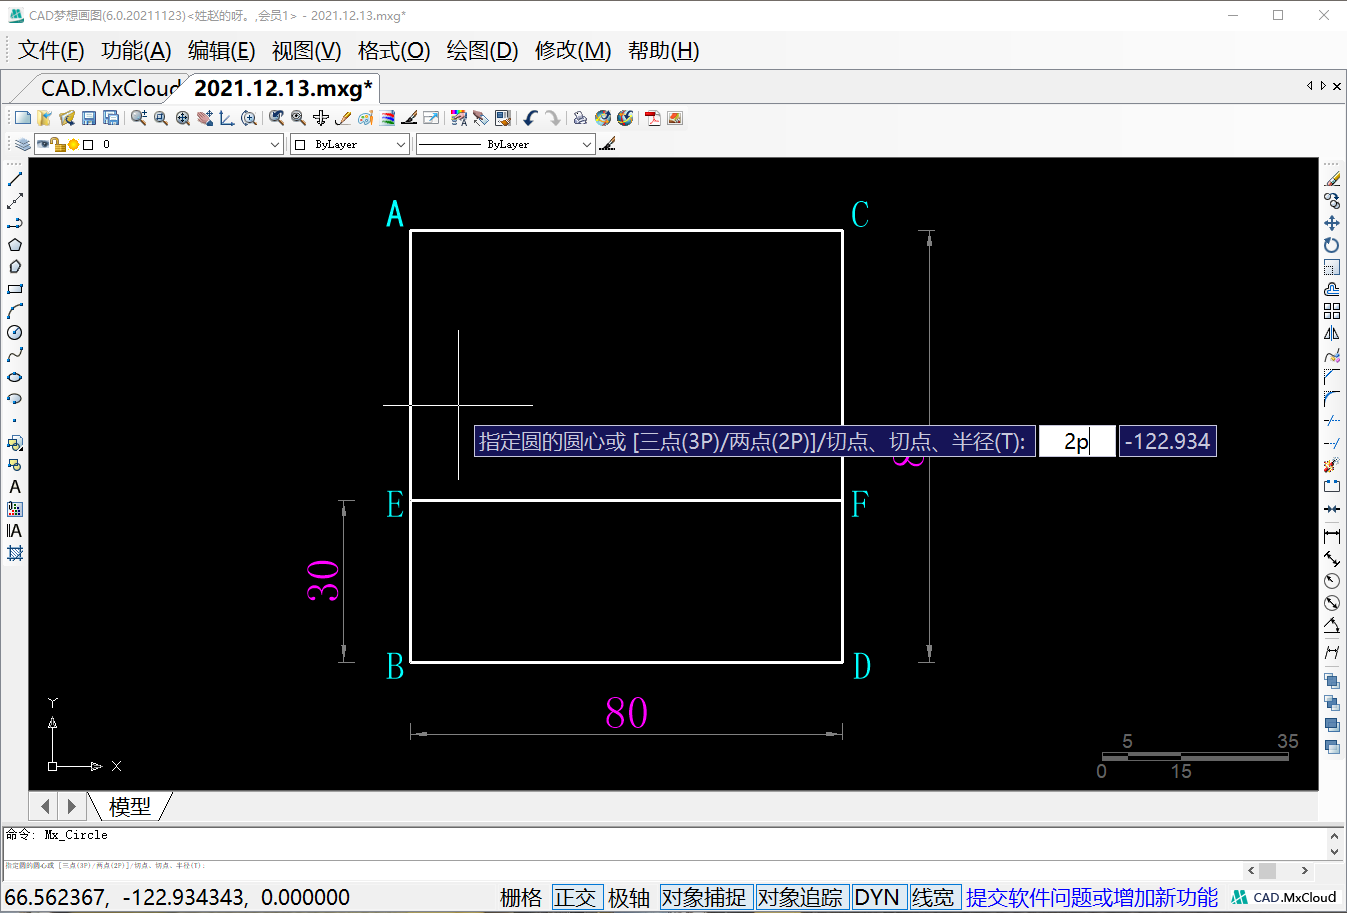Pick the Angular dimension tool
This screenshot has height=913, width=1347.
click(1332, 625)
